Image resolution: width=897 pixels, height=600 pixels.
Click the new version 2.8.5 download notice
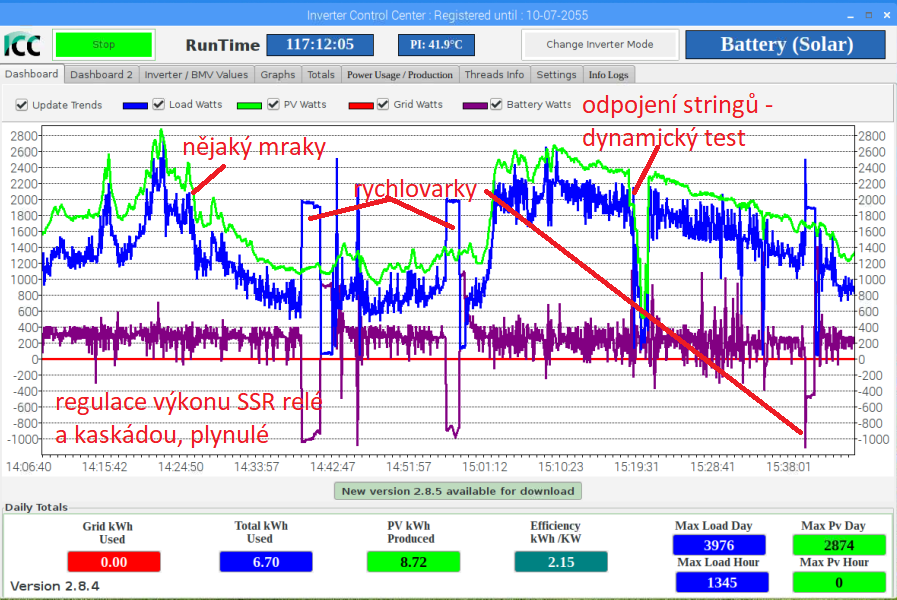tap(458, 491)
